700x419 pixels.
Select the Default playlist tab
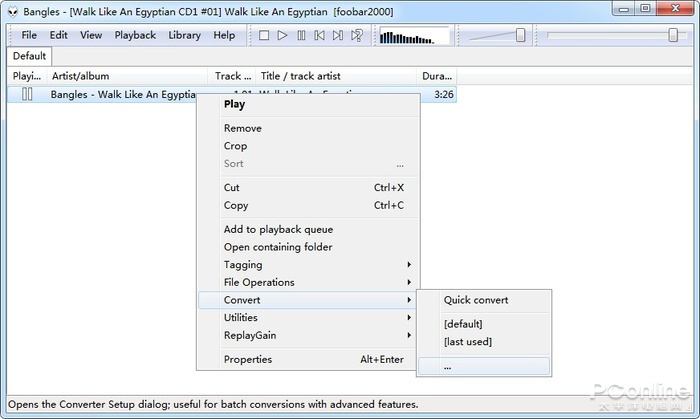pyautogui.click(x=29, y=56)
